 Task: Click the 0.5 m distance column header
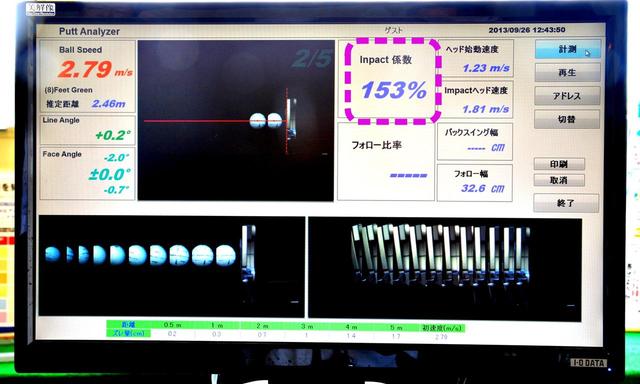[173, 325]
